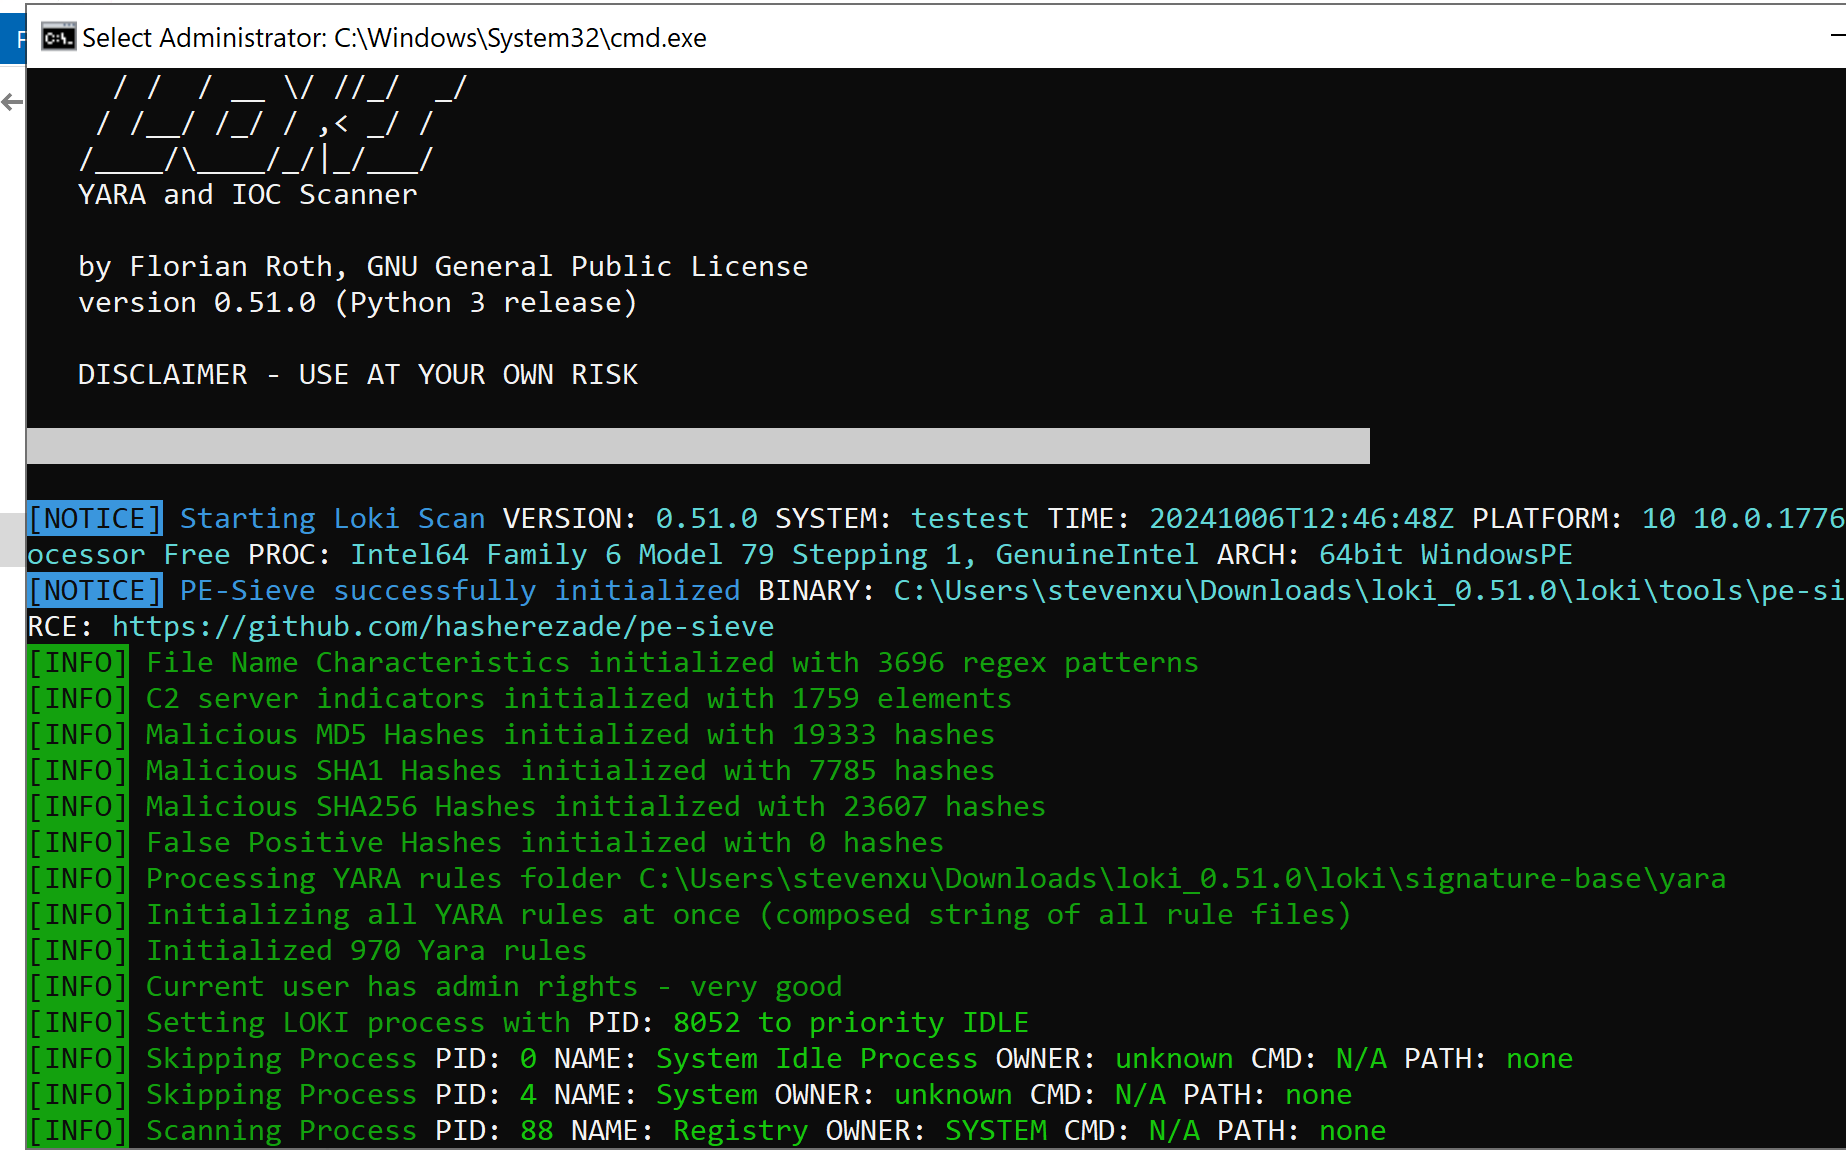Click the github.com/hasherezade/pe-sieve URL
The image size is (1846, 1150).
[443, 626]
